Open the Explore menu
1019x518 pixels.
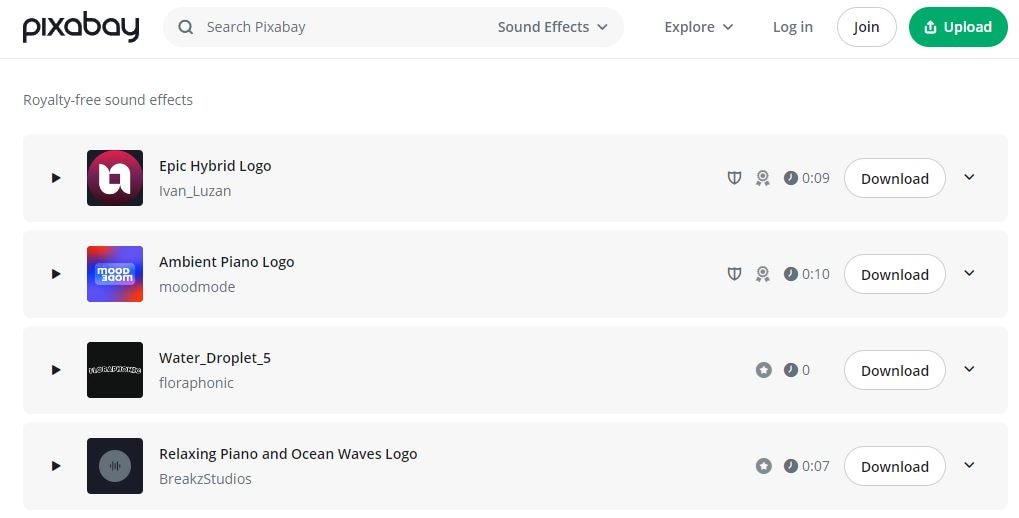click(x=698, y=27)
